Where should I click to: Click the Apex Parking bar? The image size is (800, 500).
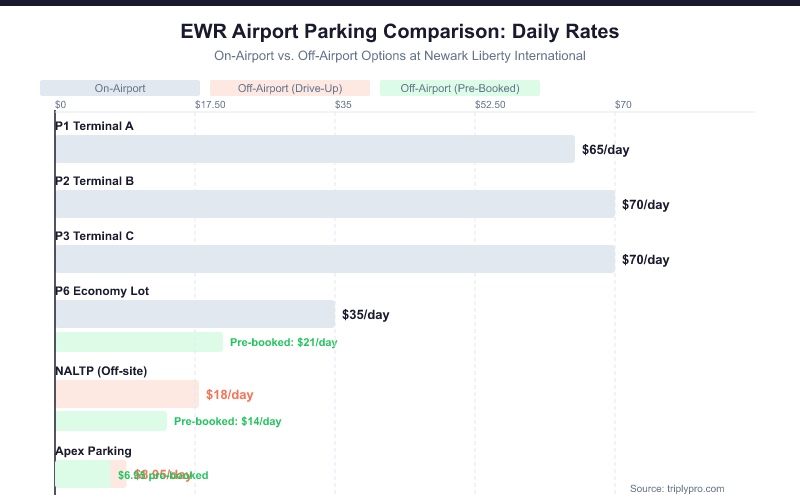click(83, 474)
